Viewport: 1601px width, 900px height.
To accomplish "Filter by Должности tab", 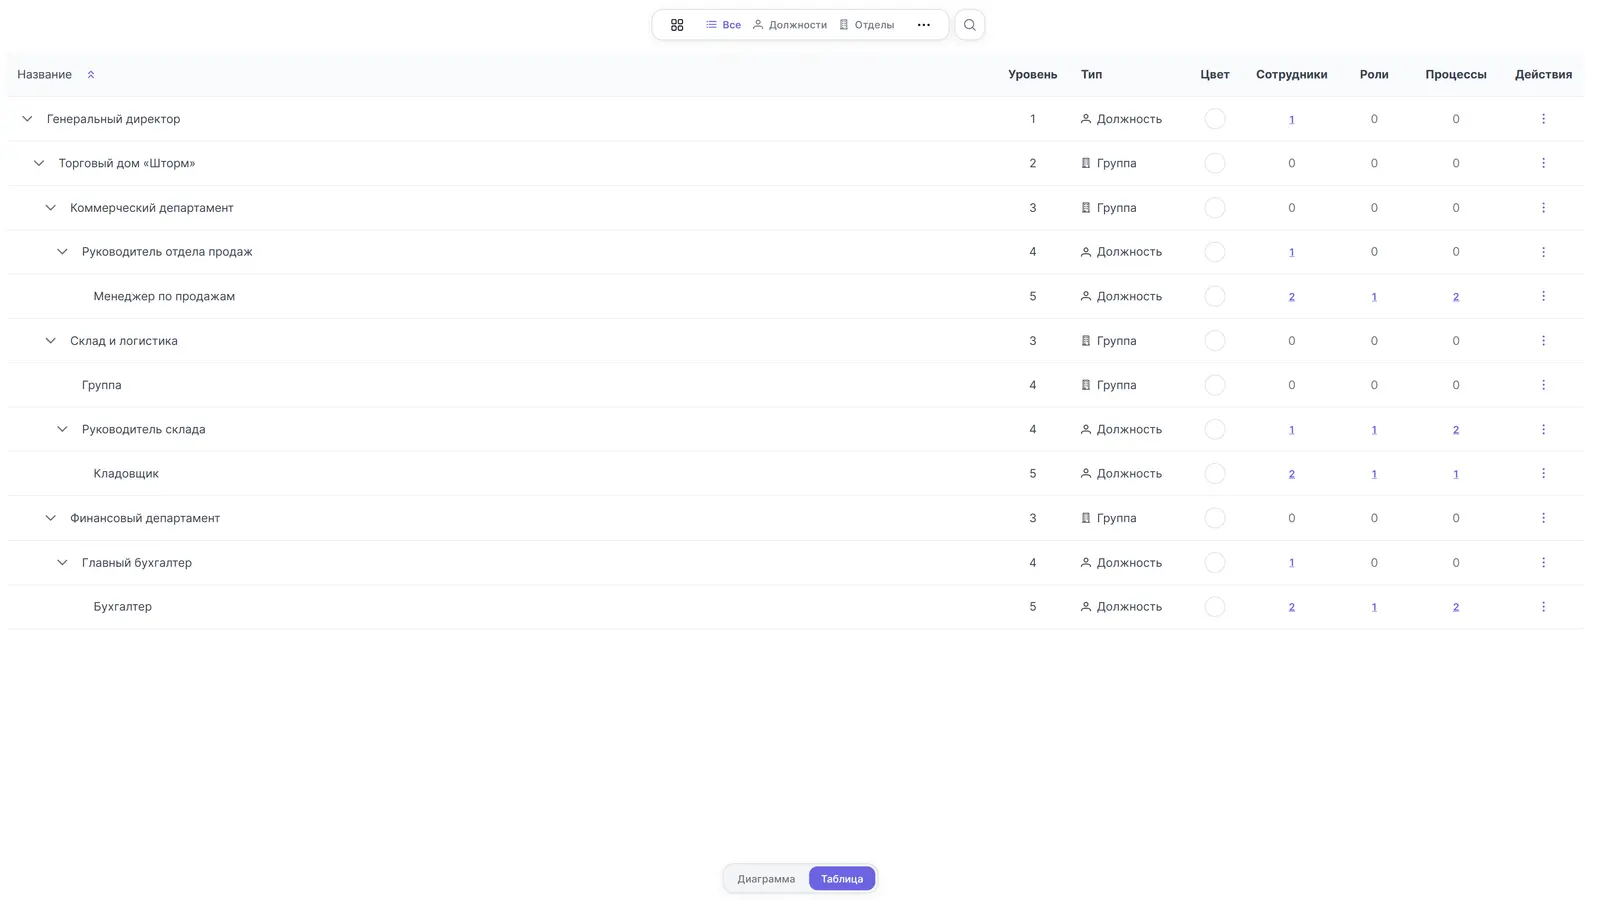I will click(x=790, y=25).
